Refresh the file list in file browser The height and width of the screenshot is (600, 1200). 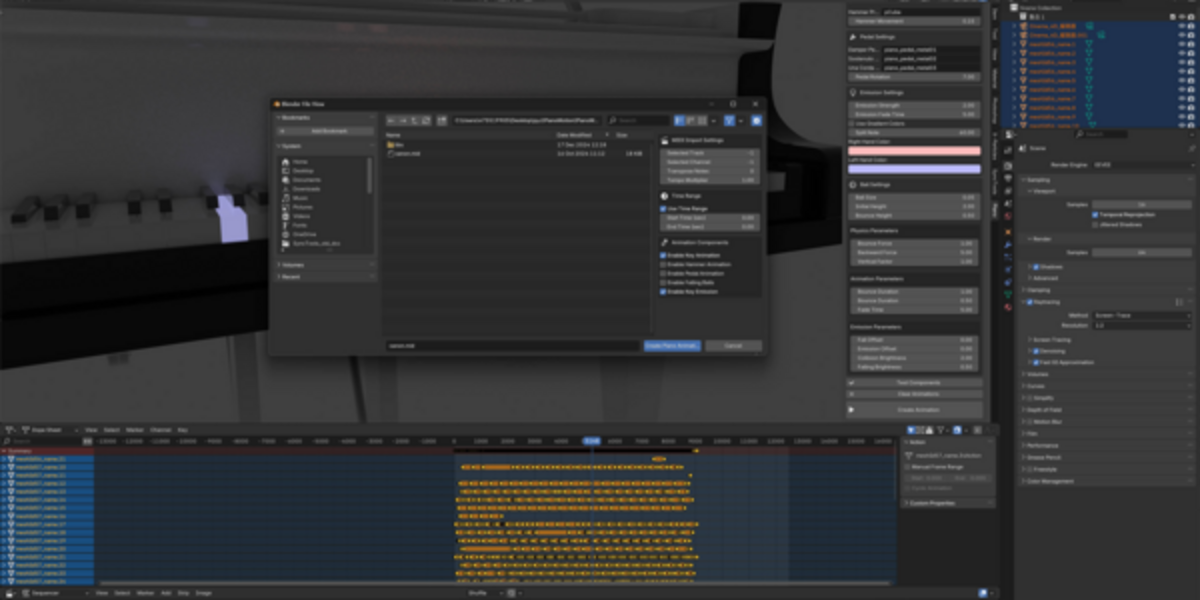(426, 120)
